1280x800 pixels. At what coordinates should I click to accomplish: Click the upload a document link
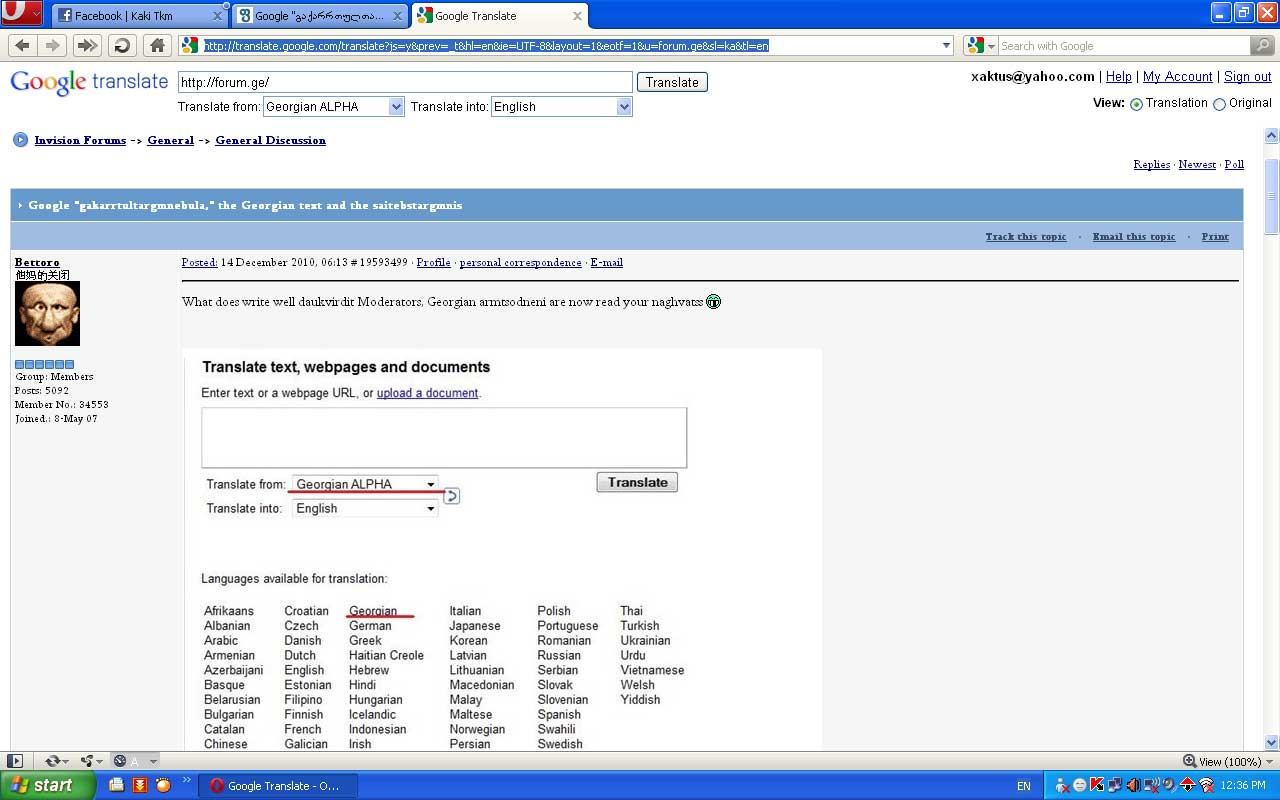(x=427, y=393)
